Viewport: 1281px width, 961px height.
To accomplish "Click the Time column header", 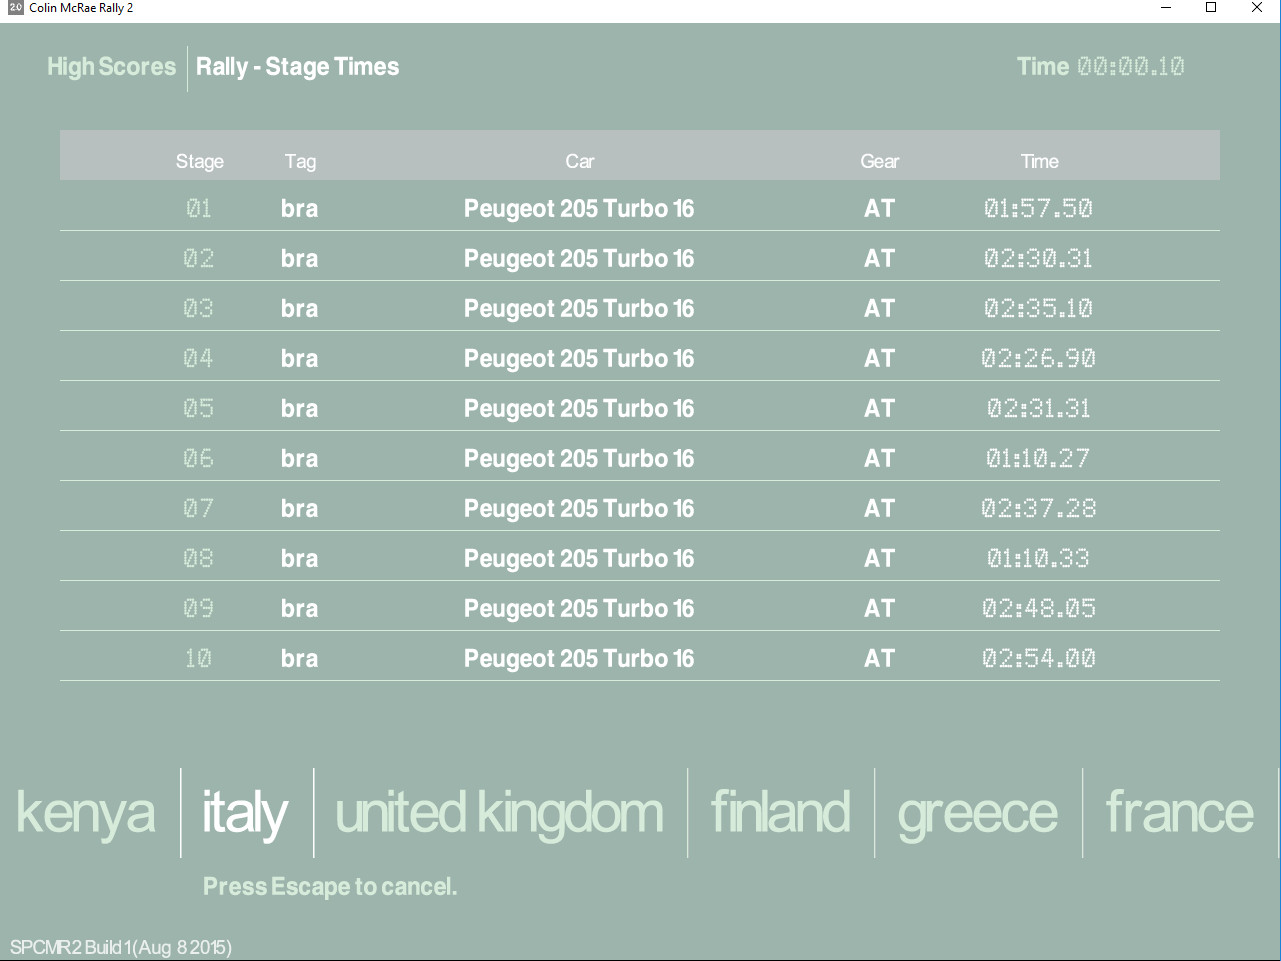I will tap(1039, 161).
